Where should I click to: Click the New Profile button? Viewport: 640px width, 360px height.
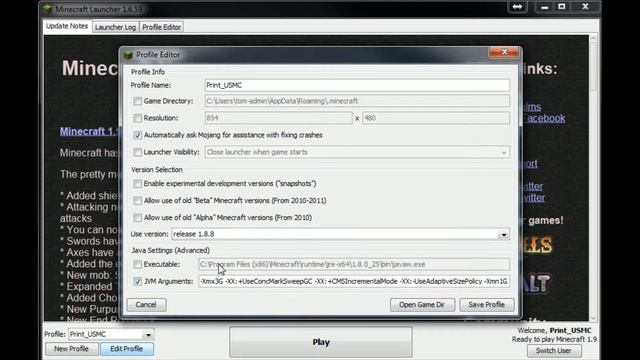pos(71,349)
